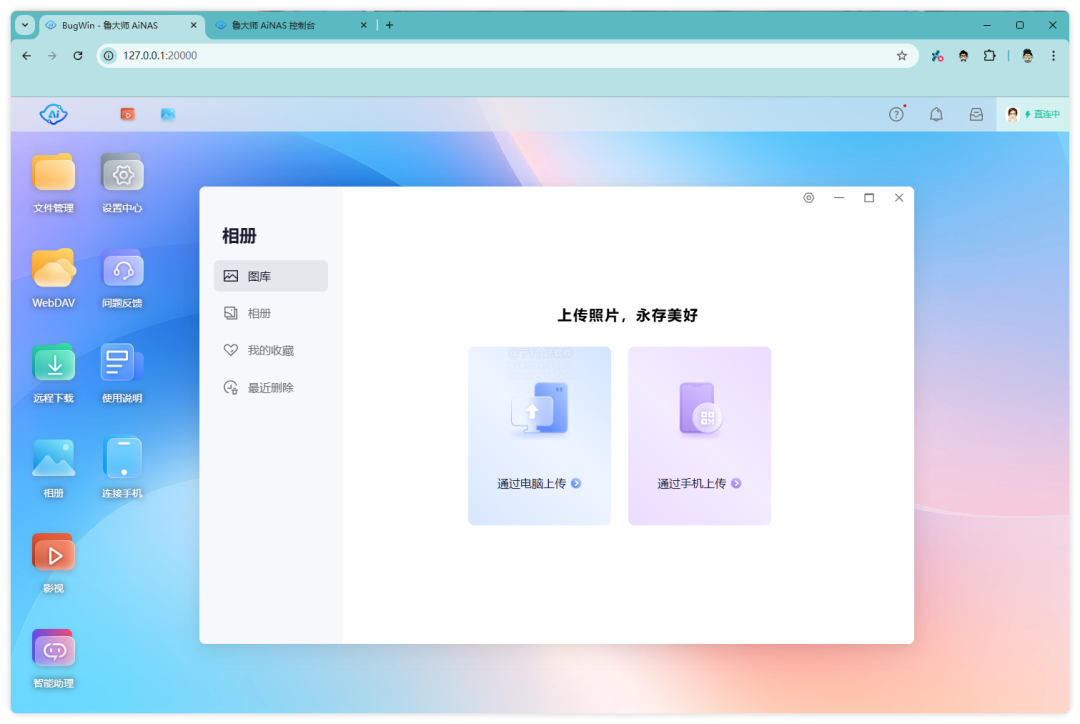Select 我的收藏 in the sidebar
1080x724 pixels.
[271, 350]
